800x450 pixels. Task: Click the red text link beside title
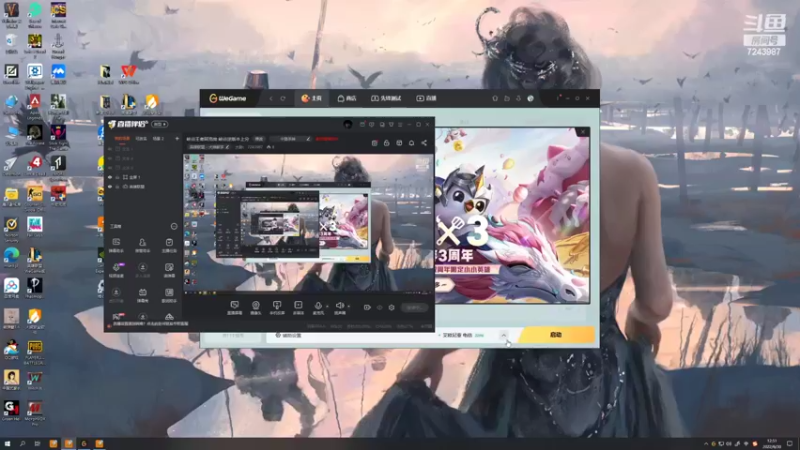coord(327,139)
